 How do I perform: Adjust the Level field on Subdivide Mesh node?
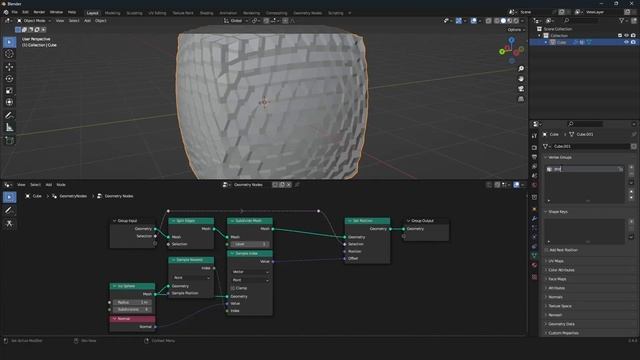[250, 244]
